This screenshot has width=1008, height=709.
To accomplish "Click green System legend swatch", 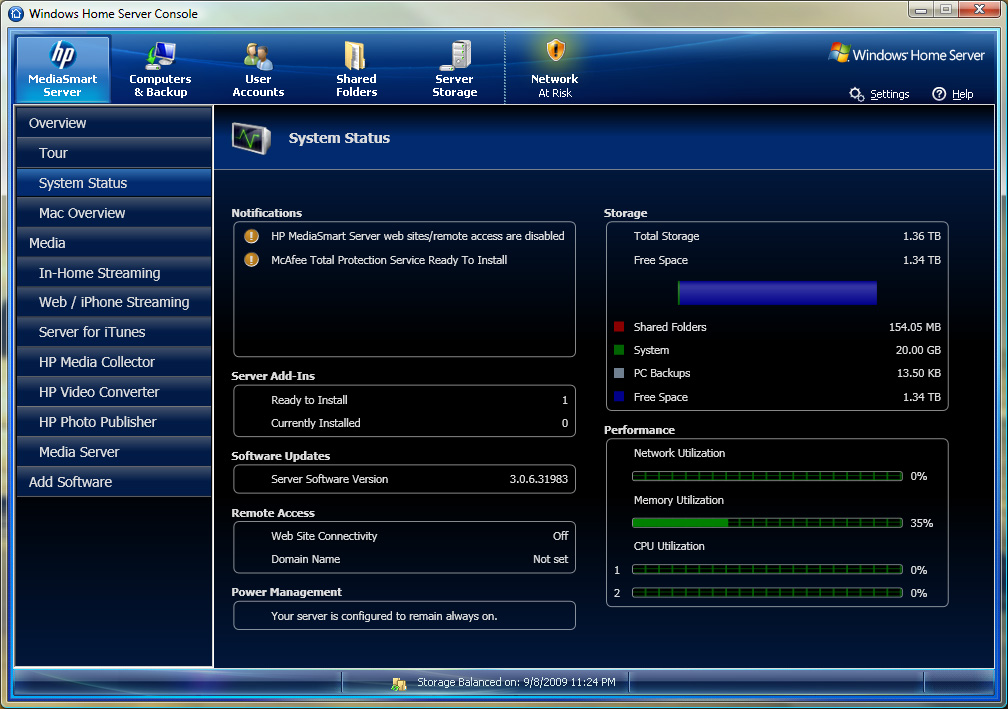I will point(619,350).
